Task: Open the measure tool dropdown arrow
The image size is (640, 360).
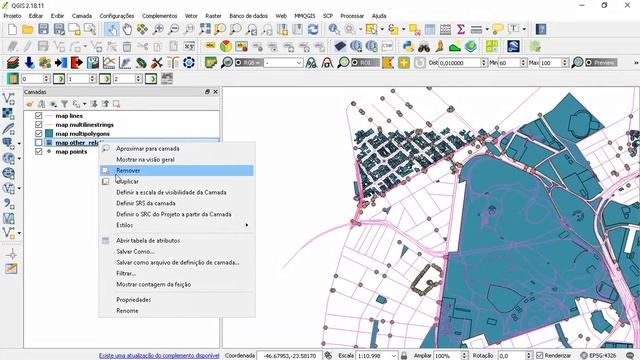Action: click(x=487, y=29)
